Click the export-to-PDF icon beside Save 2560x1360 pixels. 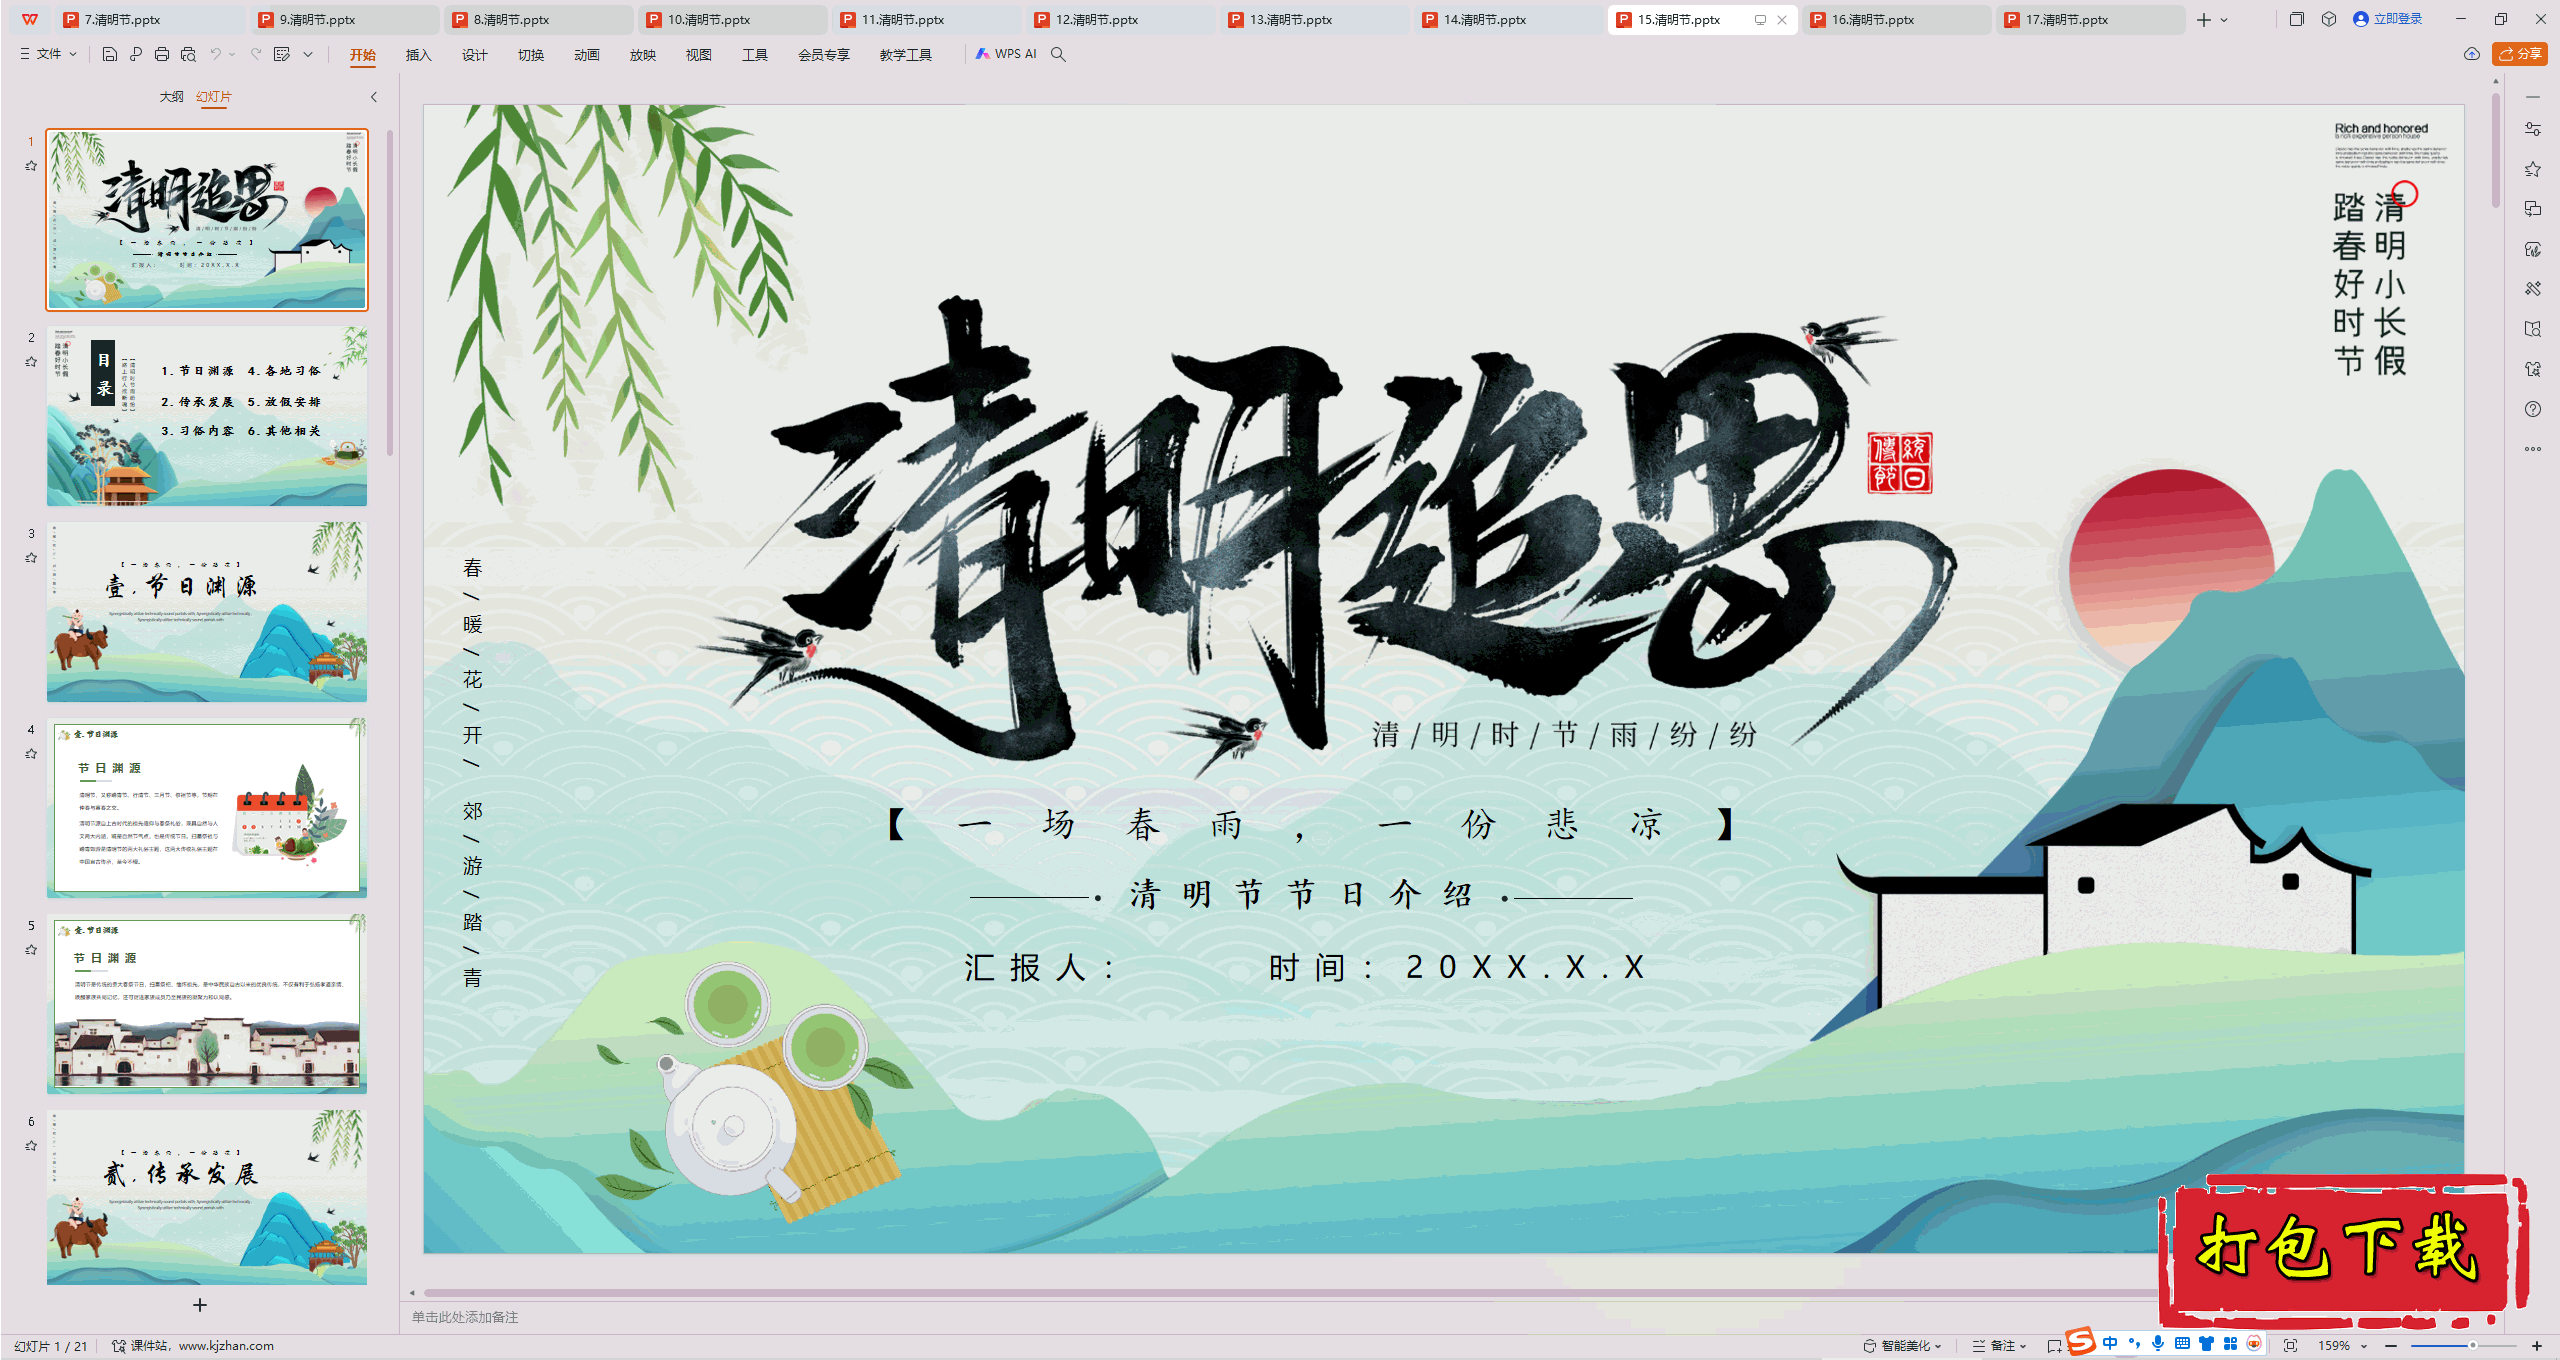click(x=136, y=55)
